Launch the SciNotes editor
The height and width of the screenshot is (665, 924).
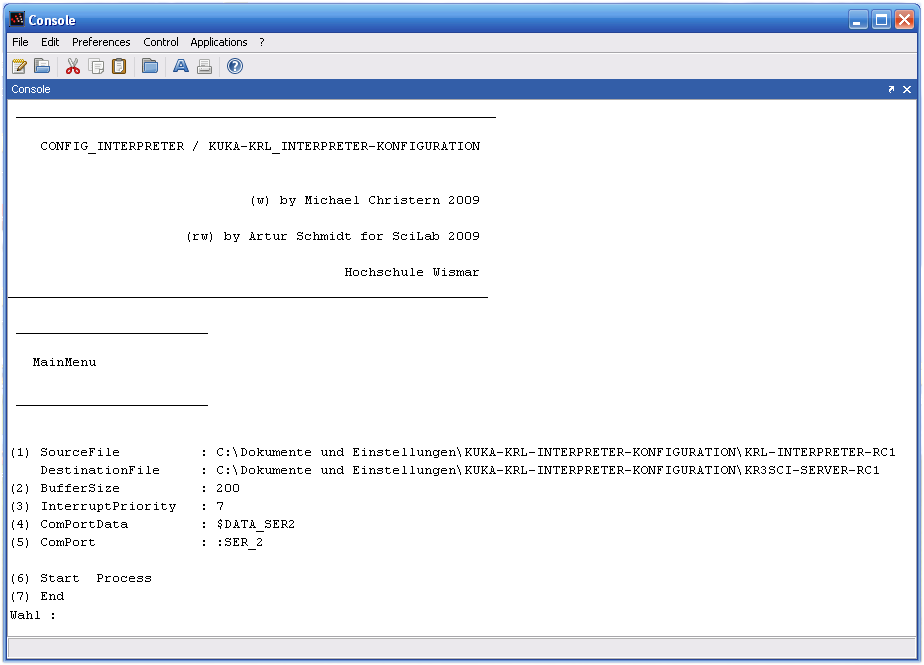click(x=19, y=66)
